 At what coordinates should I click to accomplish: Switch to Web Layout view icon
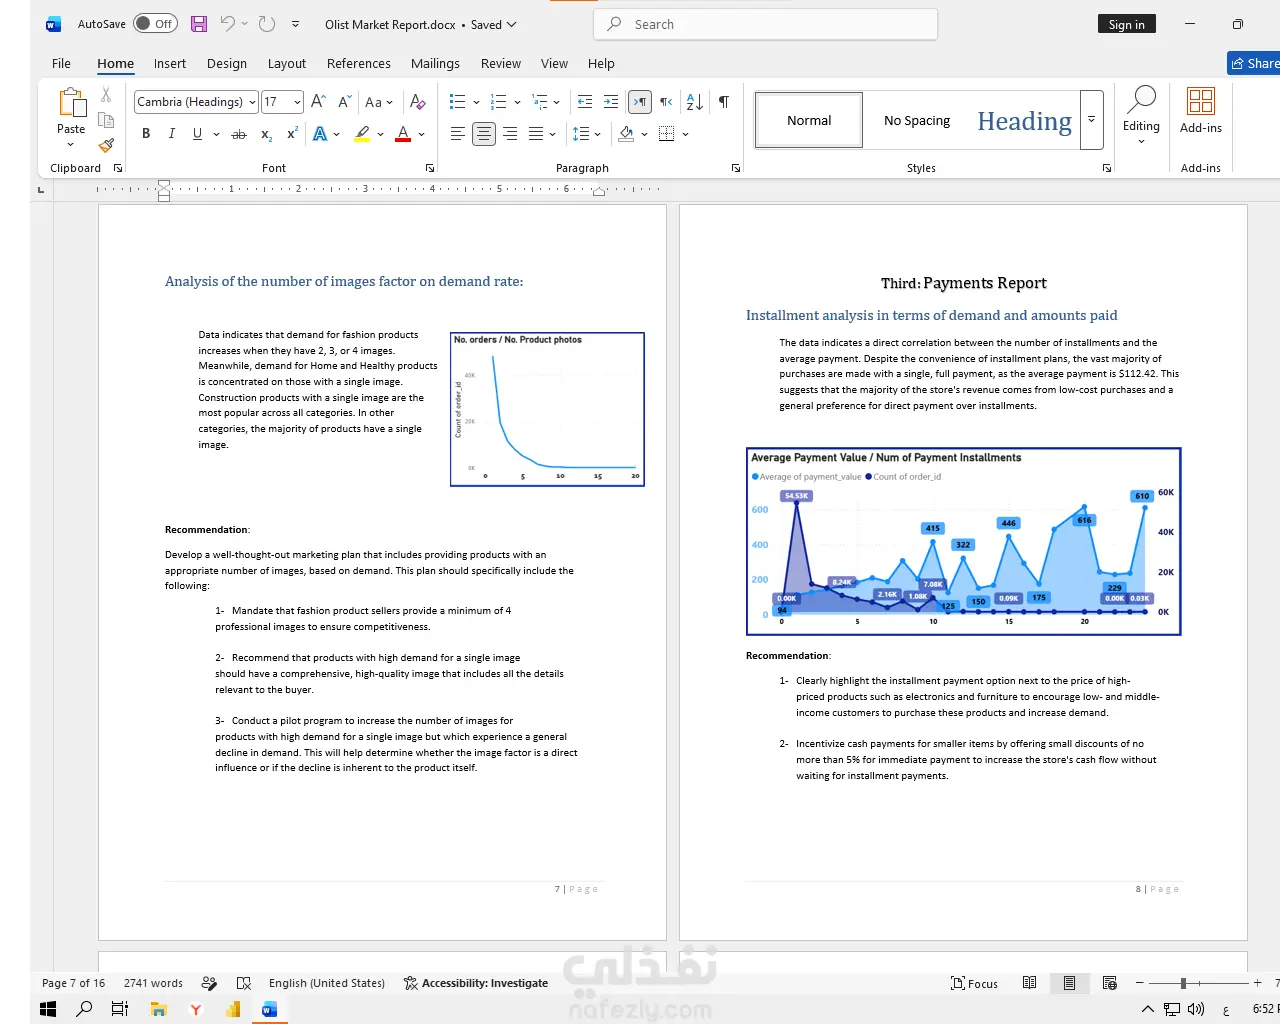[x=1109, y=983]
